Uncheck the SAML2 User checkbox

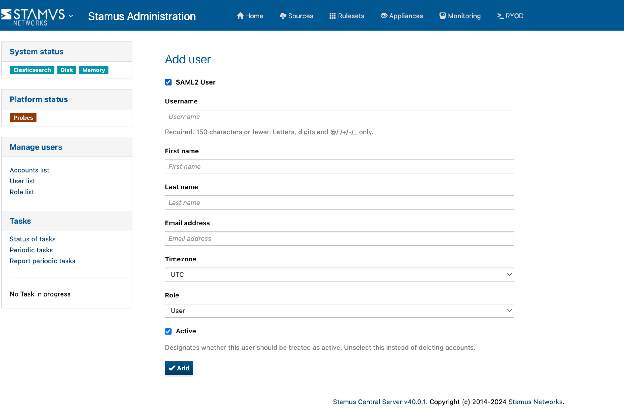[x=168, y=82]
